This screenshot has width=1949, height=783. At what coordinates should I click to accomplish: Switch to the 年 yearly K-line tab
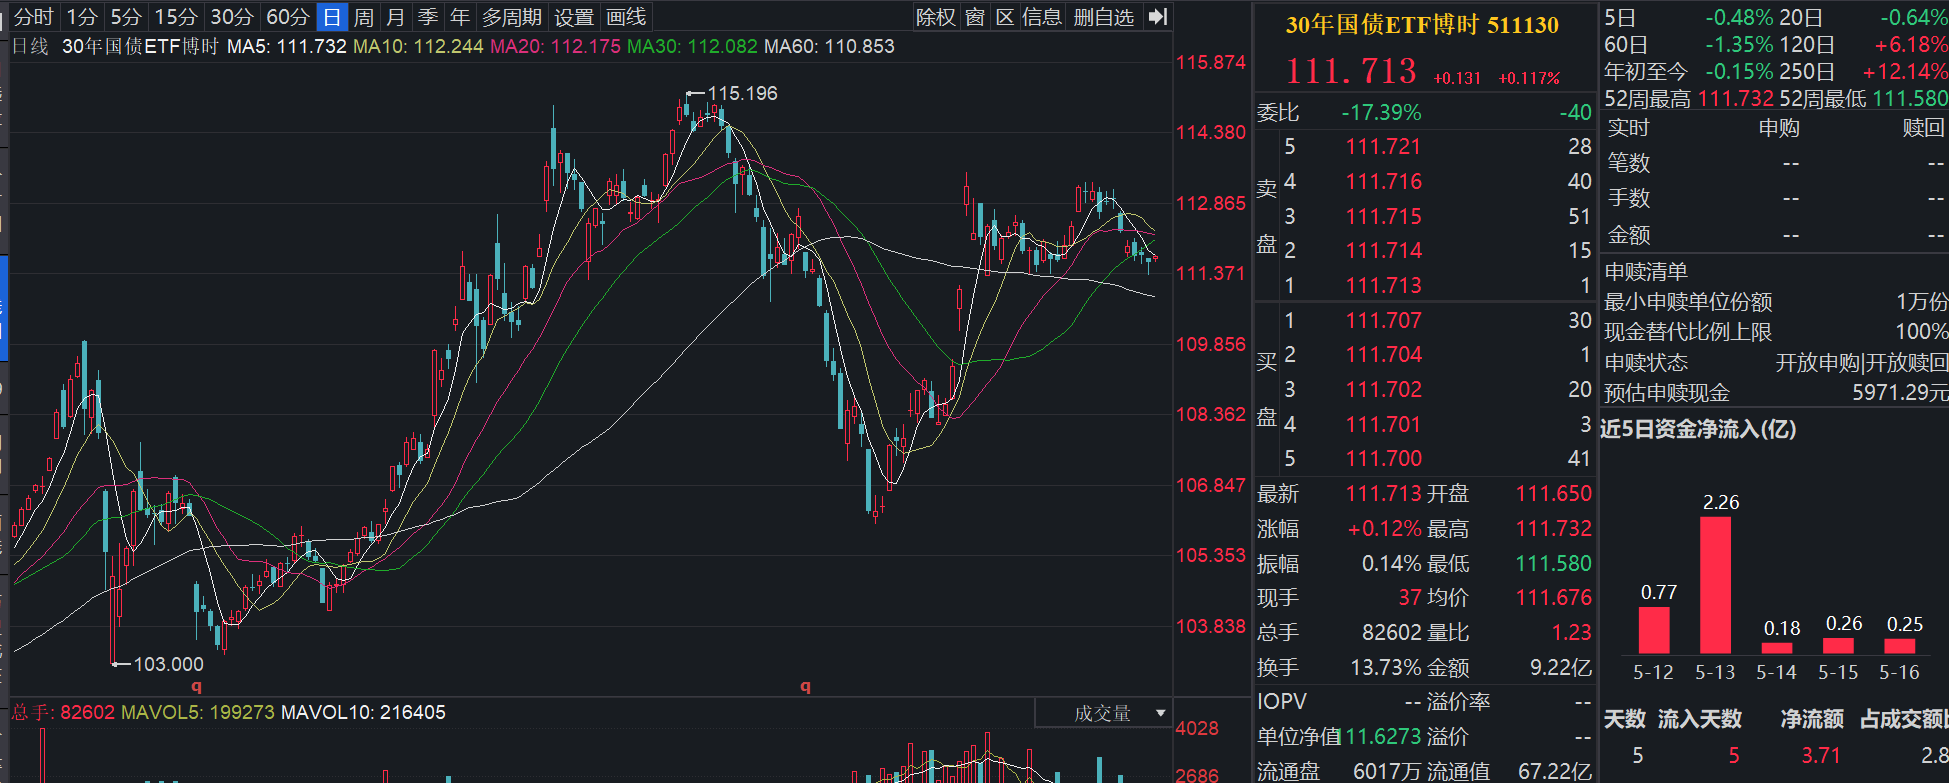pyautogui.click(x=460, y=17)
